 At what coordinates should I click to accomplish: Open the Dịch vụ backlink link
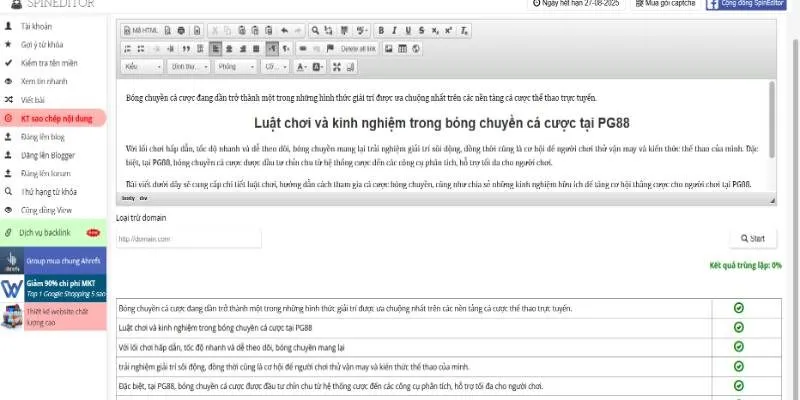53,233
